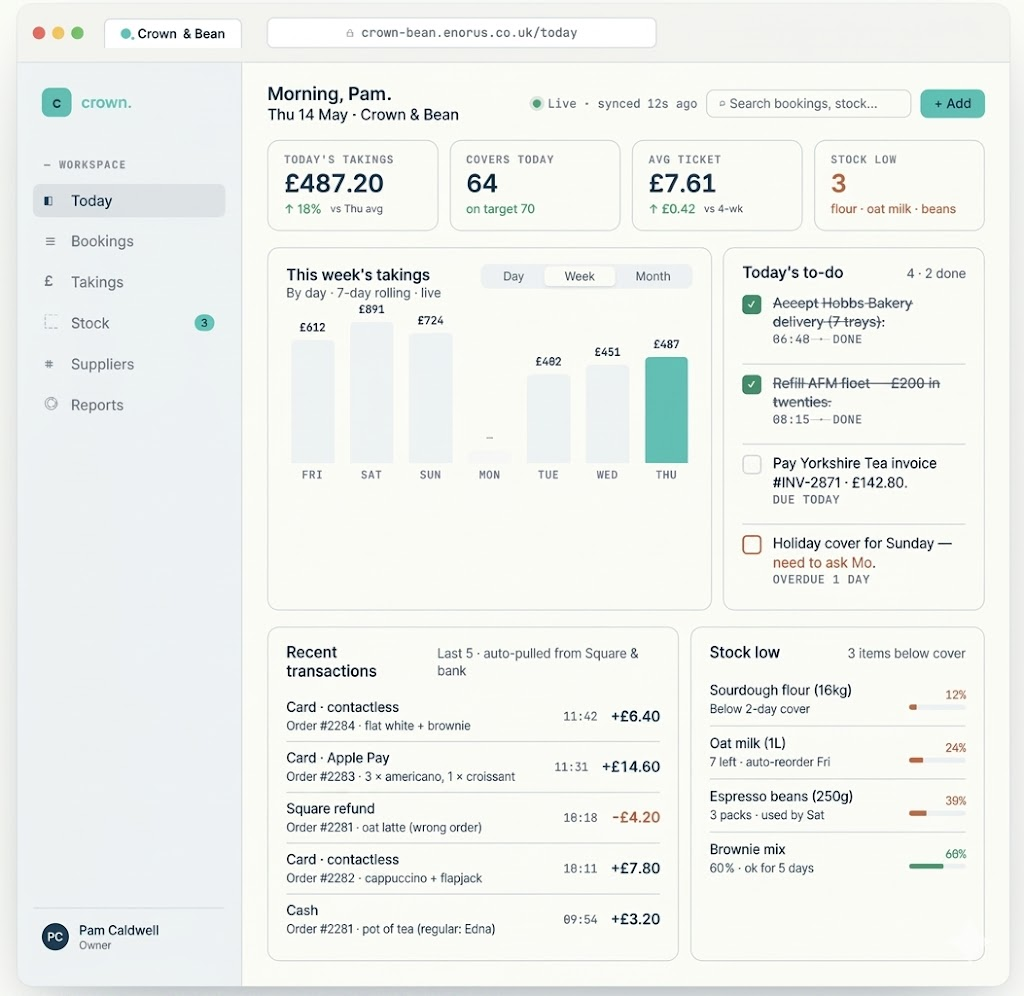Viewport: 1024px width, 996px height.
Task: Click the lock icon in address bar
Action: pos(350,33)
